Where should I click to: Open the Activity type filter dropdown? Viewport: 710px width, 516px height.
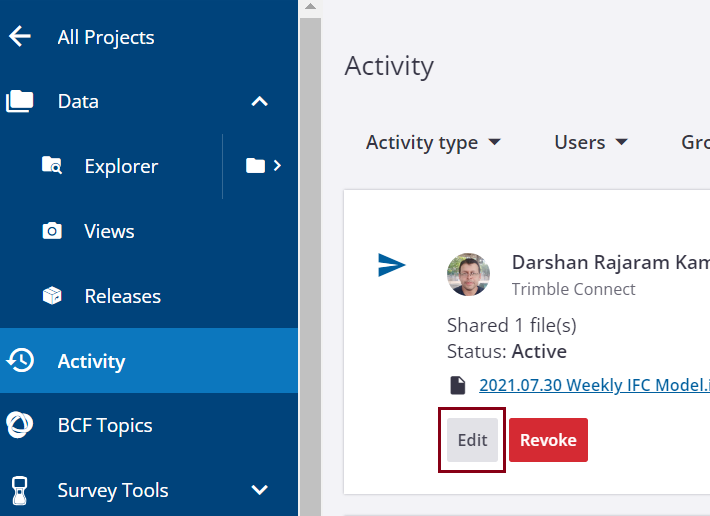pos(433,142)
